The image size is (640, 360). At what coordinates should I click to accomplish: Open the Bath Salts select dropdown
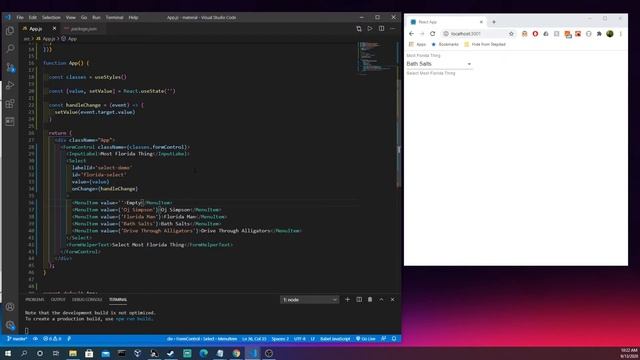(439, 64)
